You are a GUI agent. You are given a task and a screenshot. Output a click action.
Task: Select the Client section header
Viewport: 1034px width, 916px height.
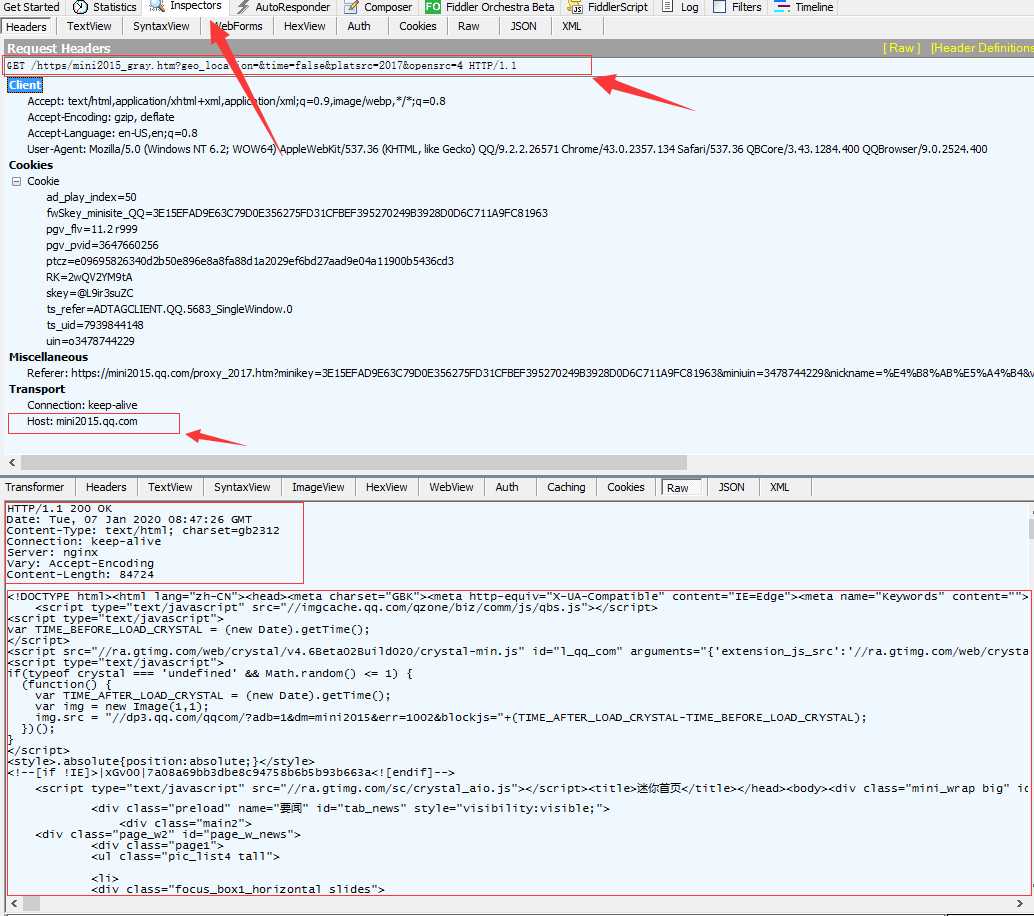click(x=25, y=85)
